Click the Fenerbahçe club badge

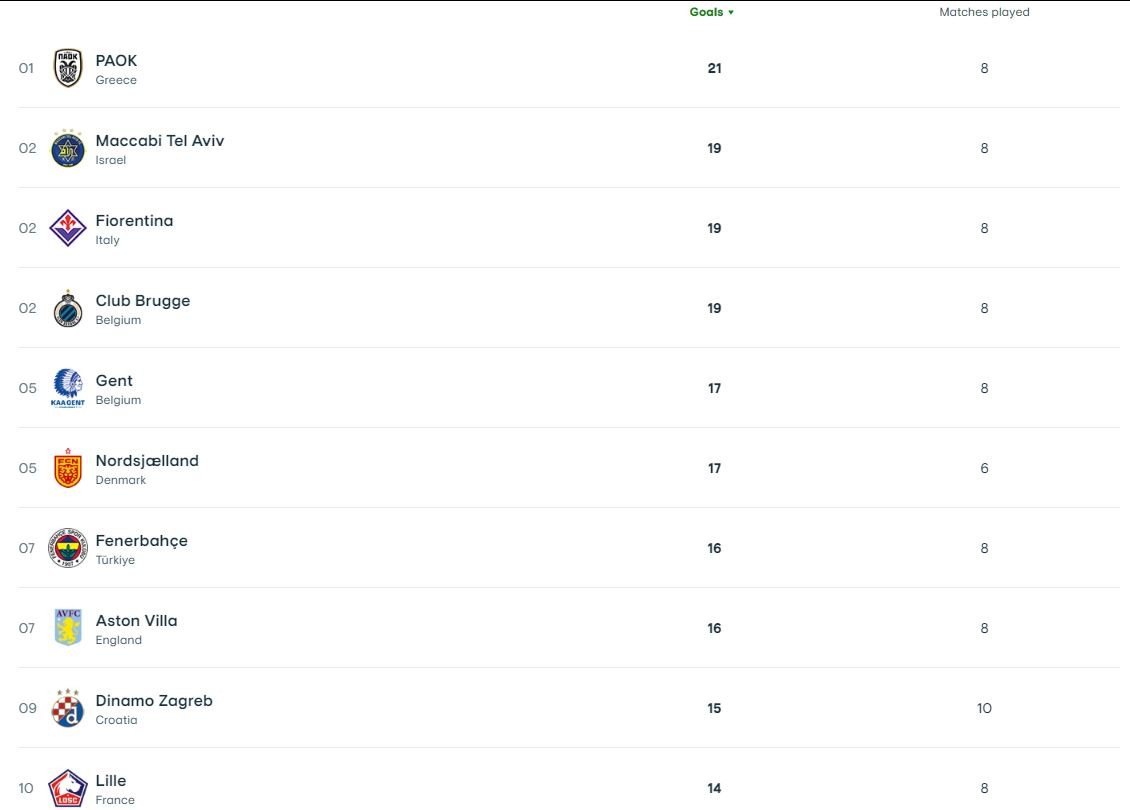[68, 548]
